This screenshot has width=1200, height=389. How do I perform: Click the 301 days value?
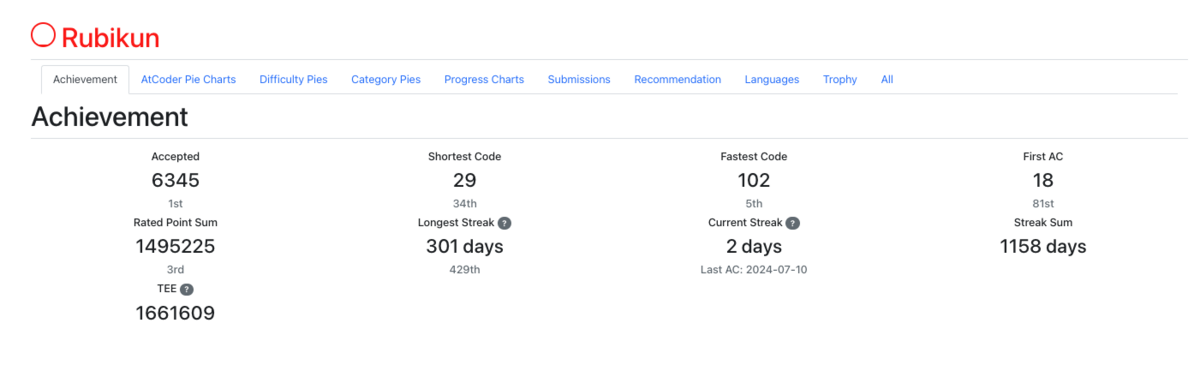click(465, 247)
